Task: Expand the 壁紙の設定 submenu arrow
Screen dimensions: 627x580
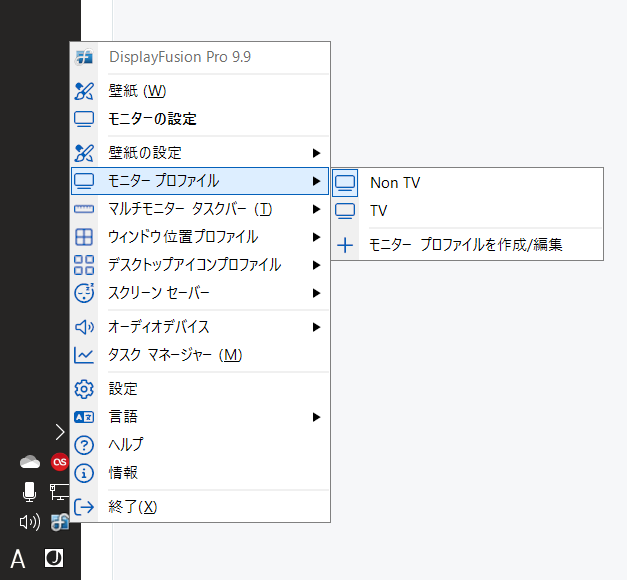Action: point(316,153)
